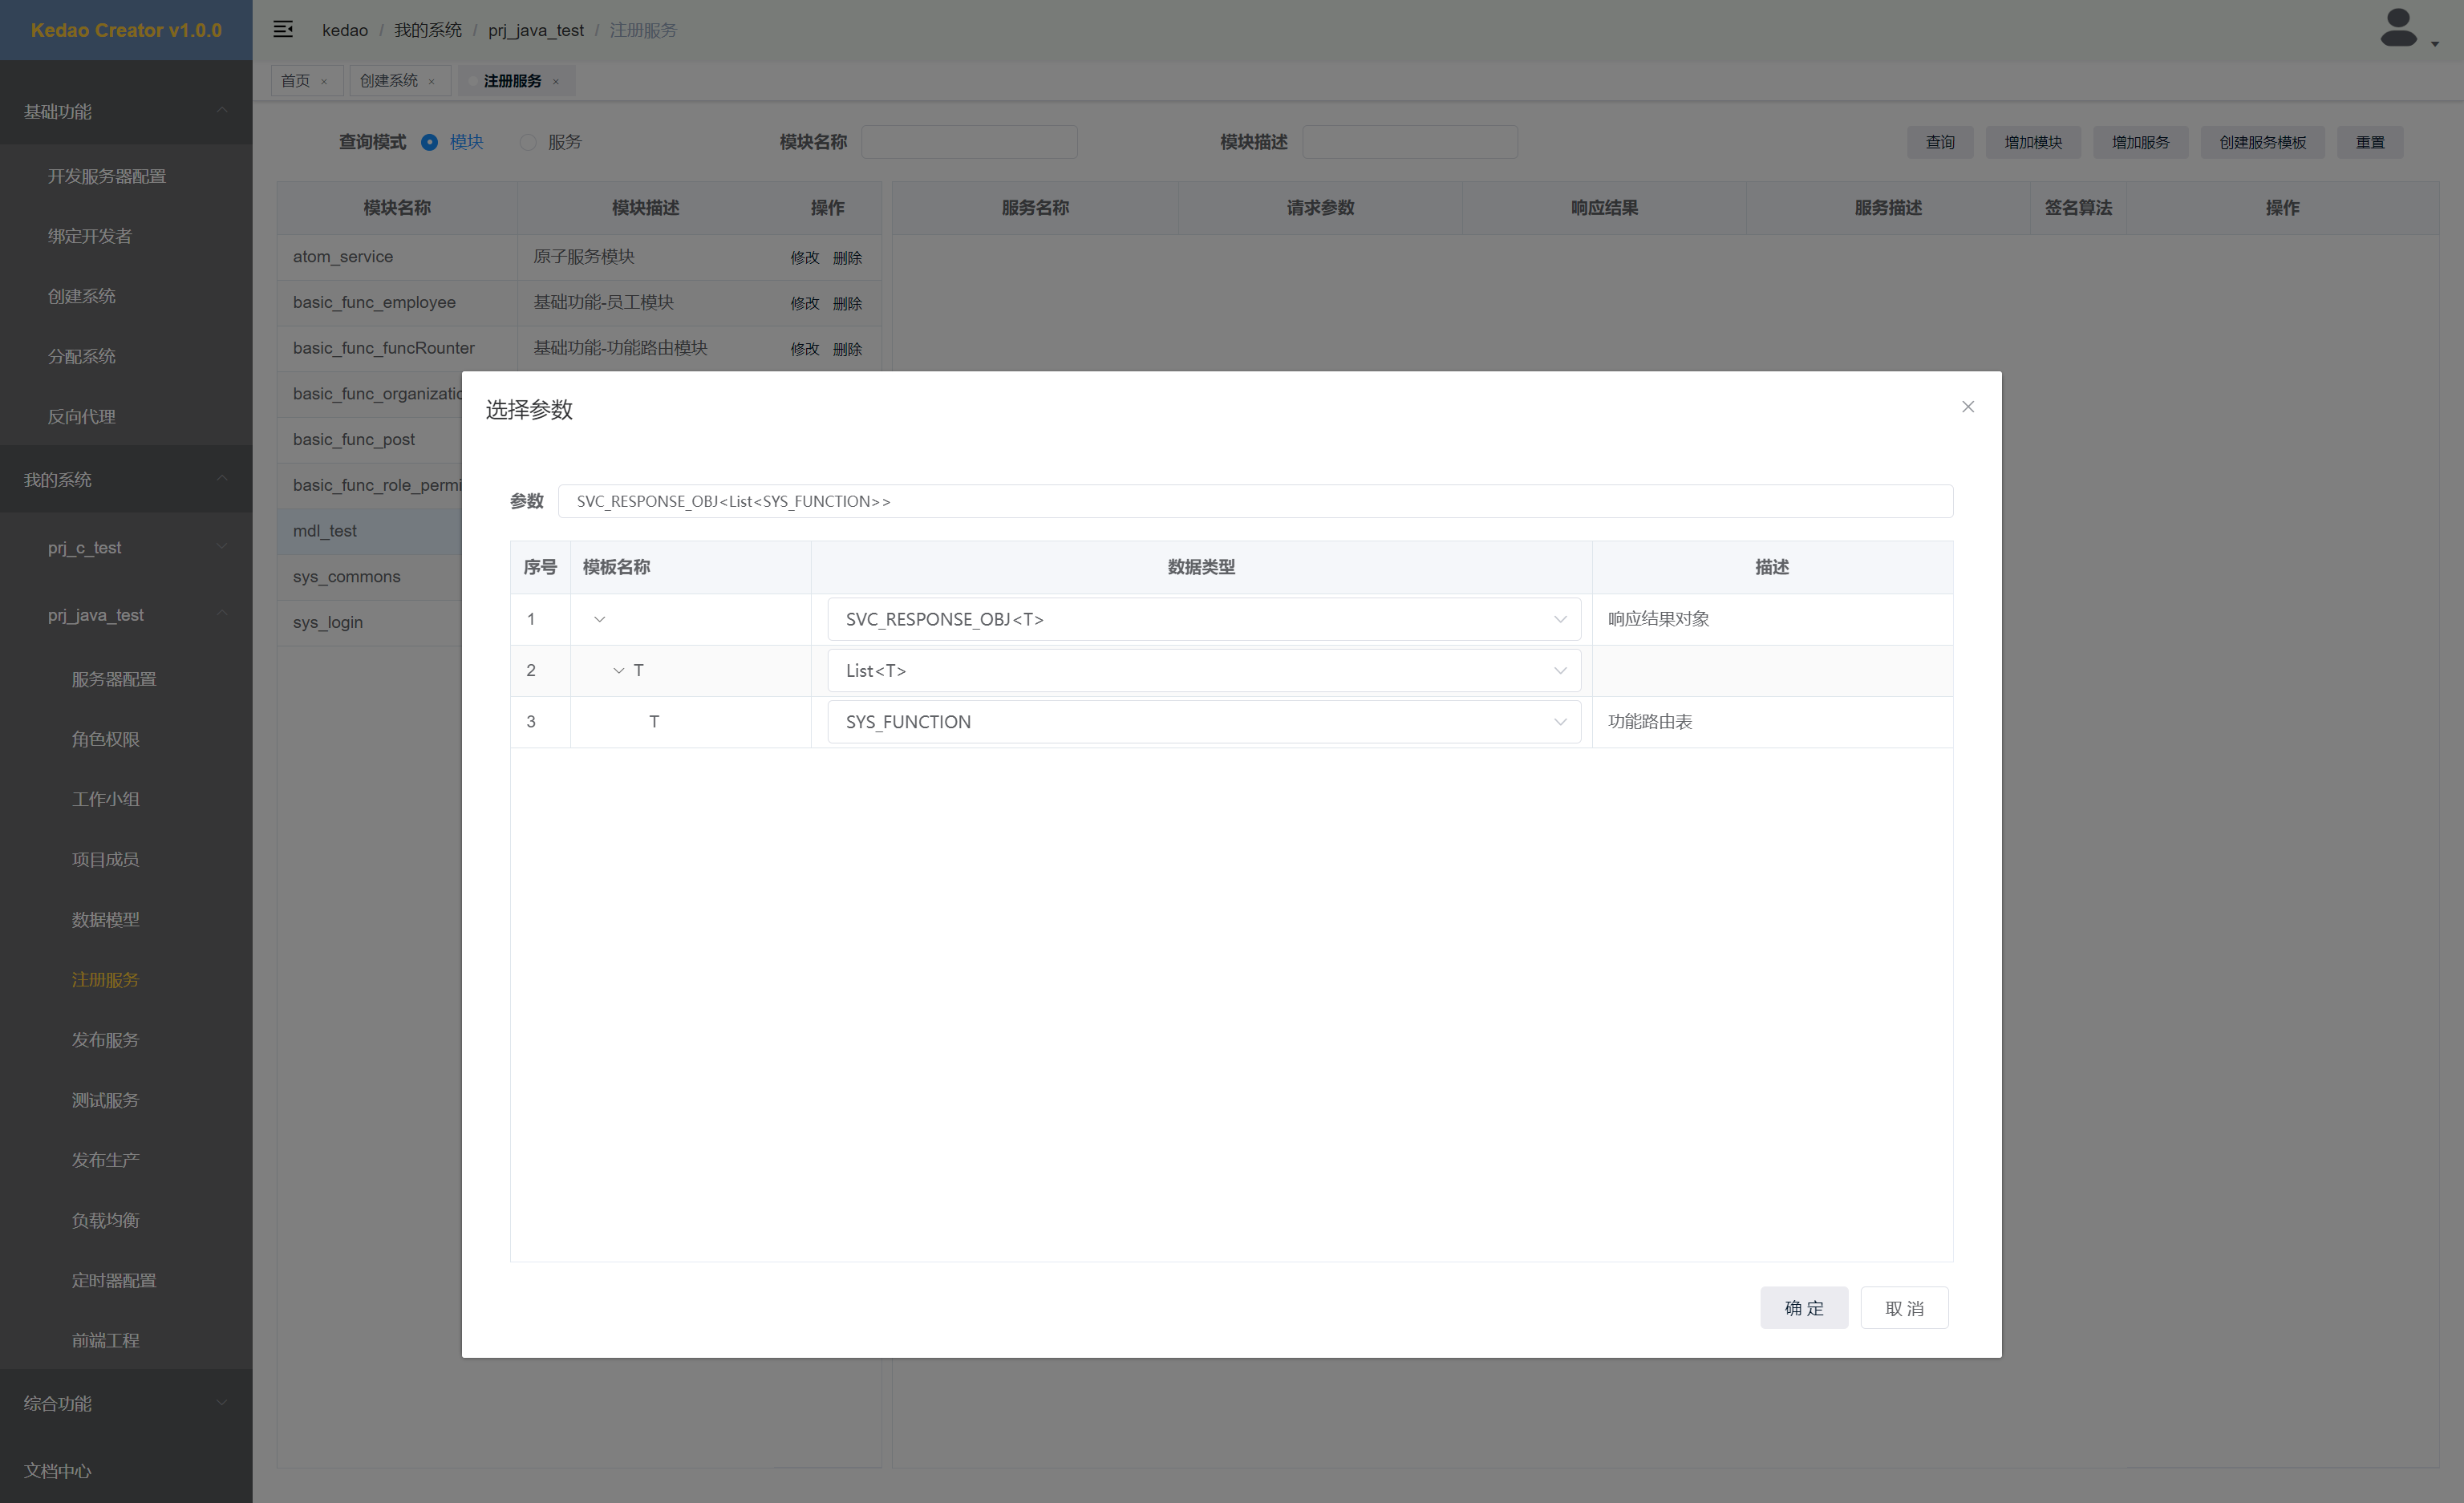
Task: Close the 创建系统 tab using its x
Action: pos(432,82)
